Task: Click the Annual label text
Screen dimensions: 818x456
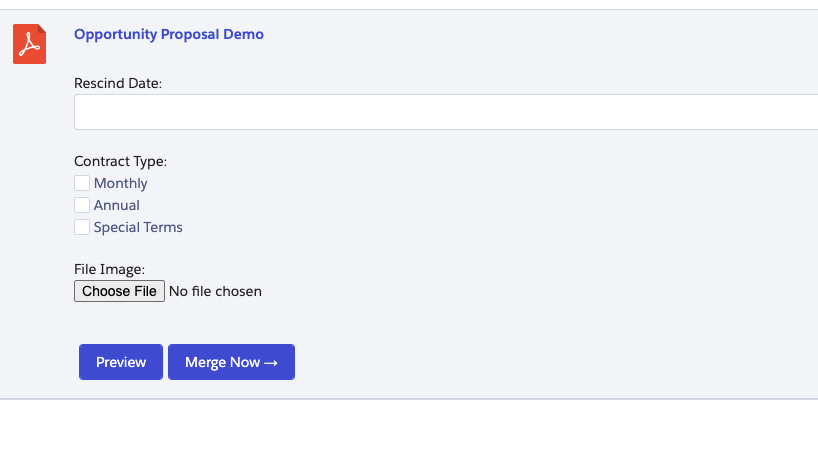Action: 117,205
